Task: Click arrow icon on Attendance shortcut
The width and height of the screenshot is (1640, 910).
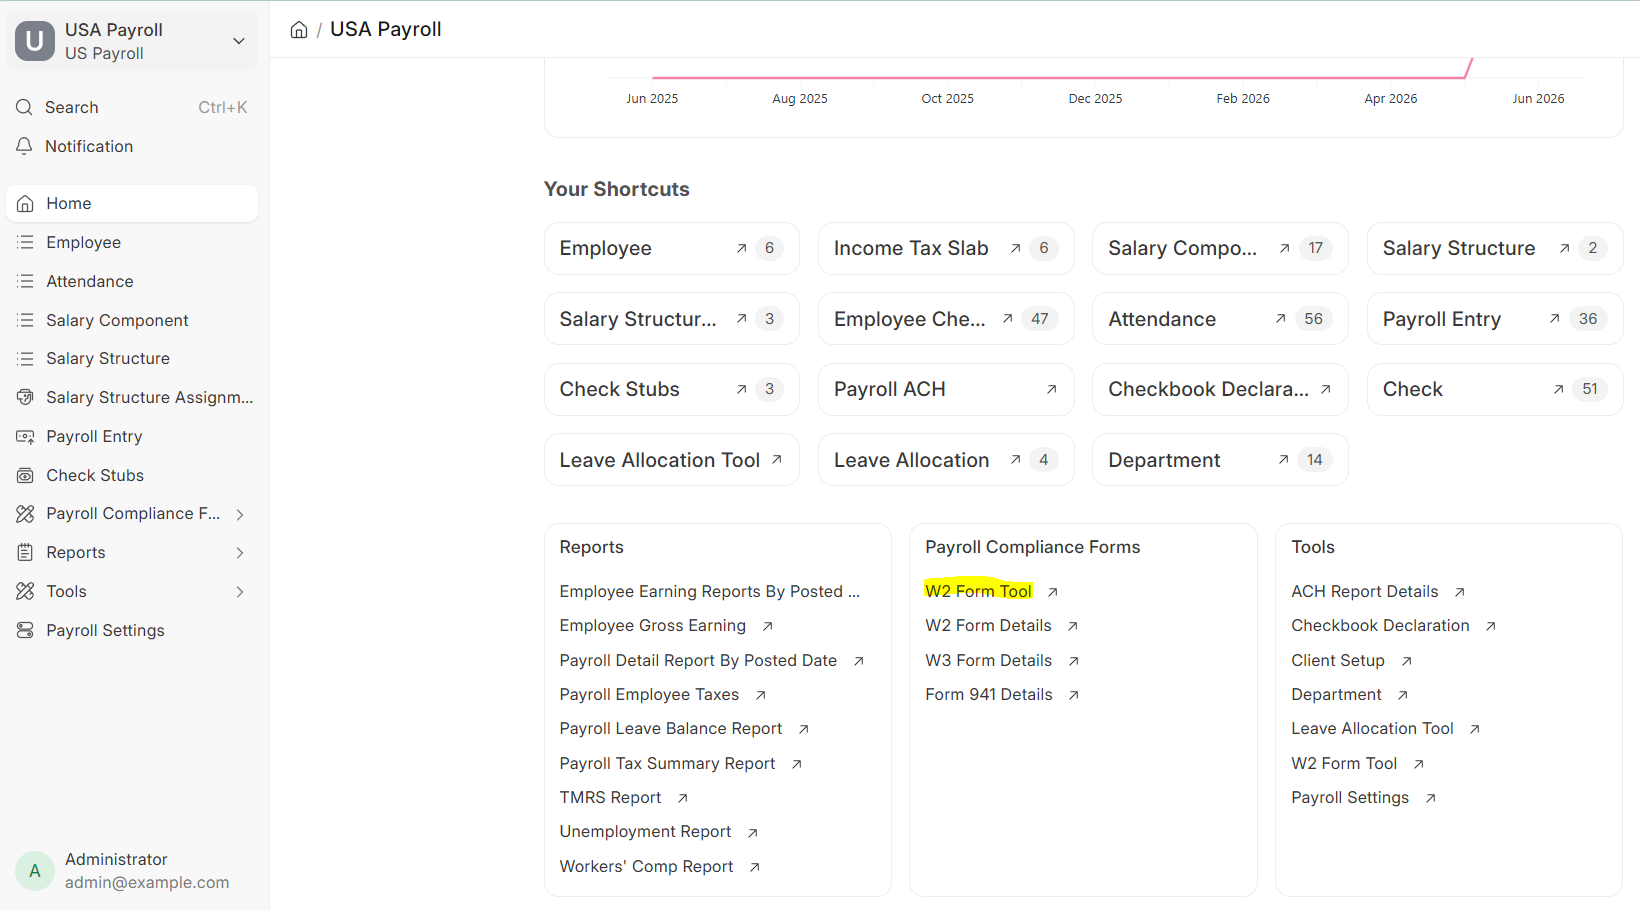Action: coord(1280,319)
